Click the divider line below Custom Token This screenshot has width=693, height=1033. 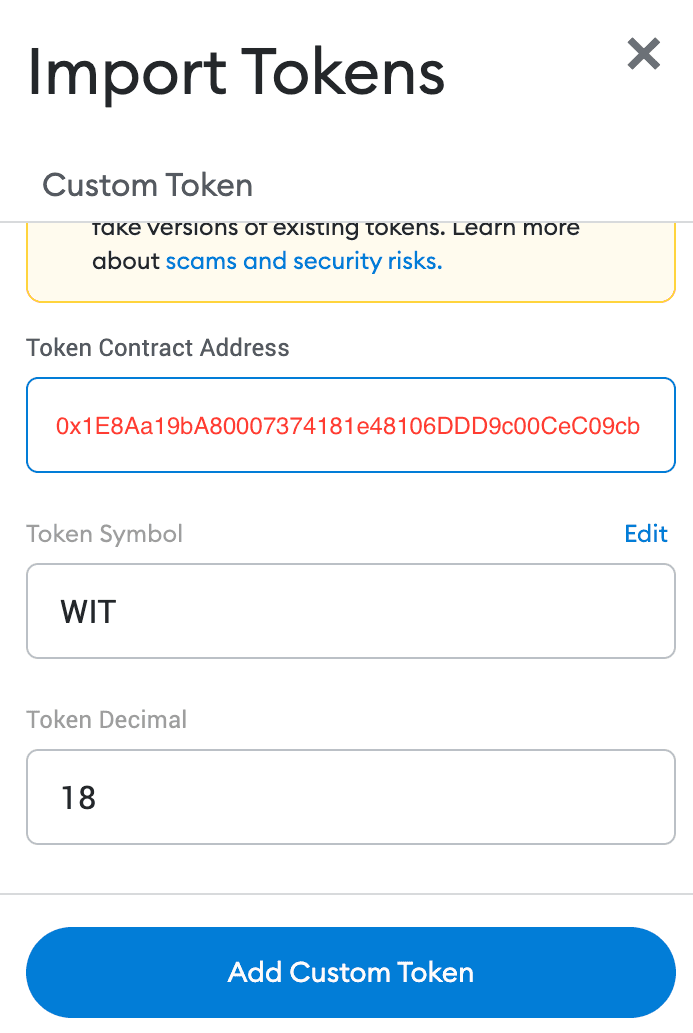[346, 221]
